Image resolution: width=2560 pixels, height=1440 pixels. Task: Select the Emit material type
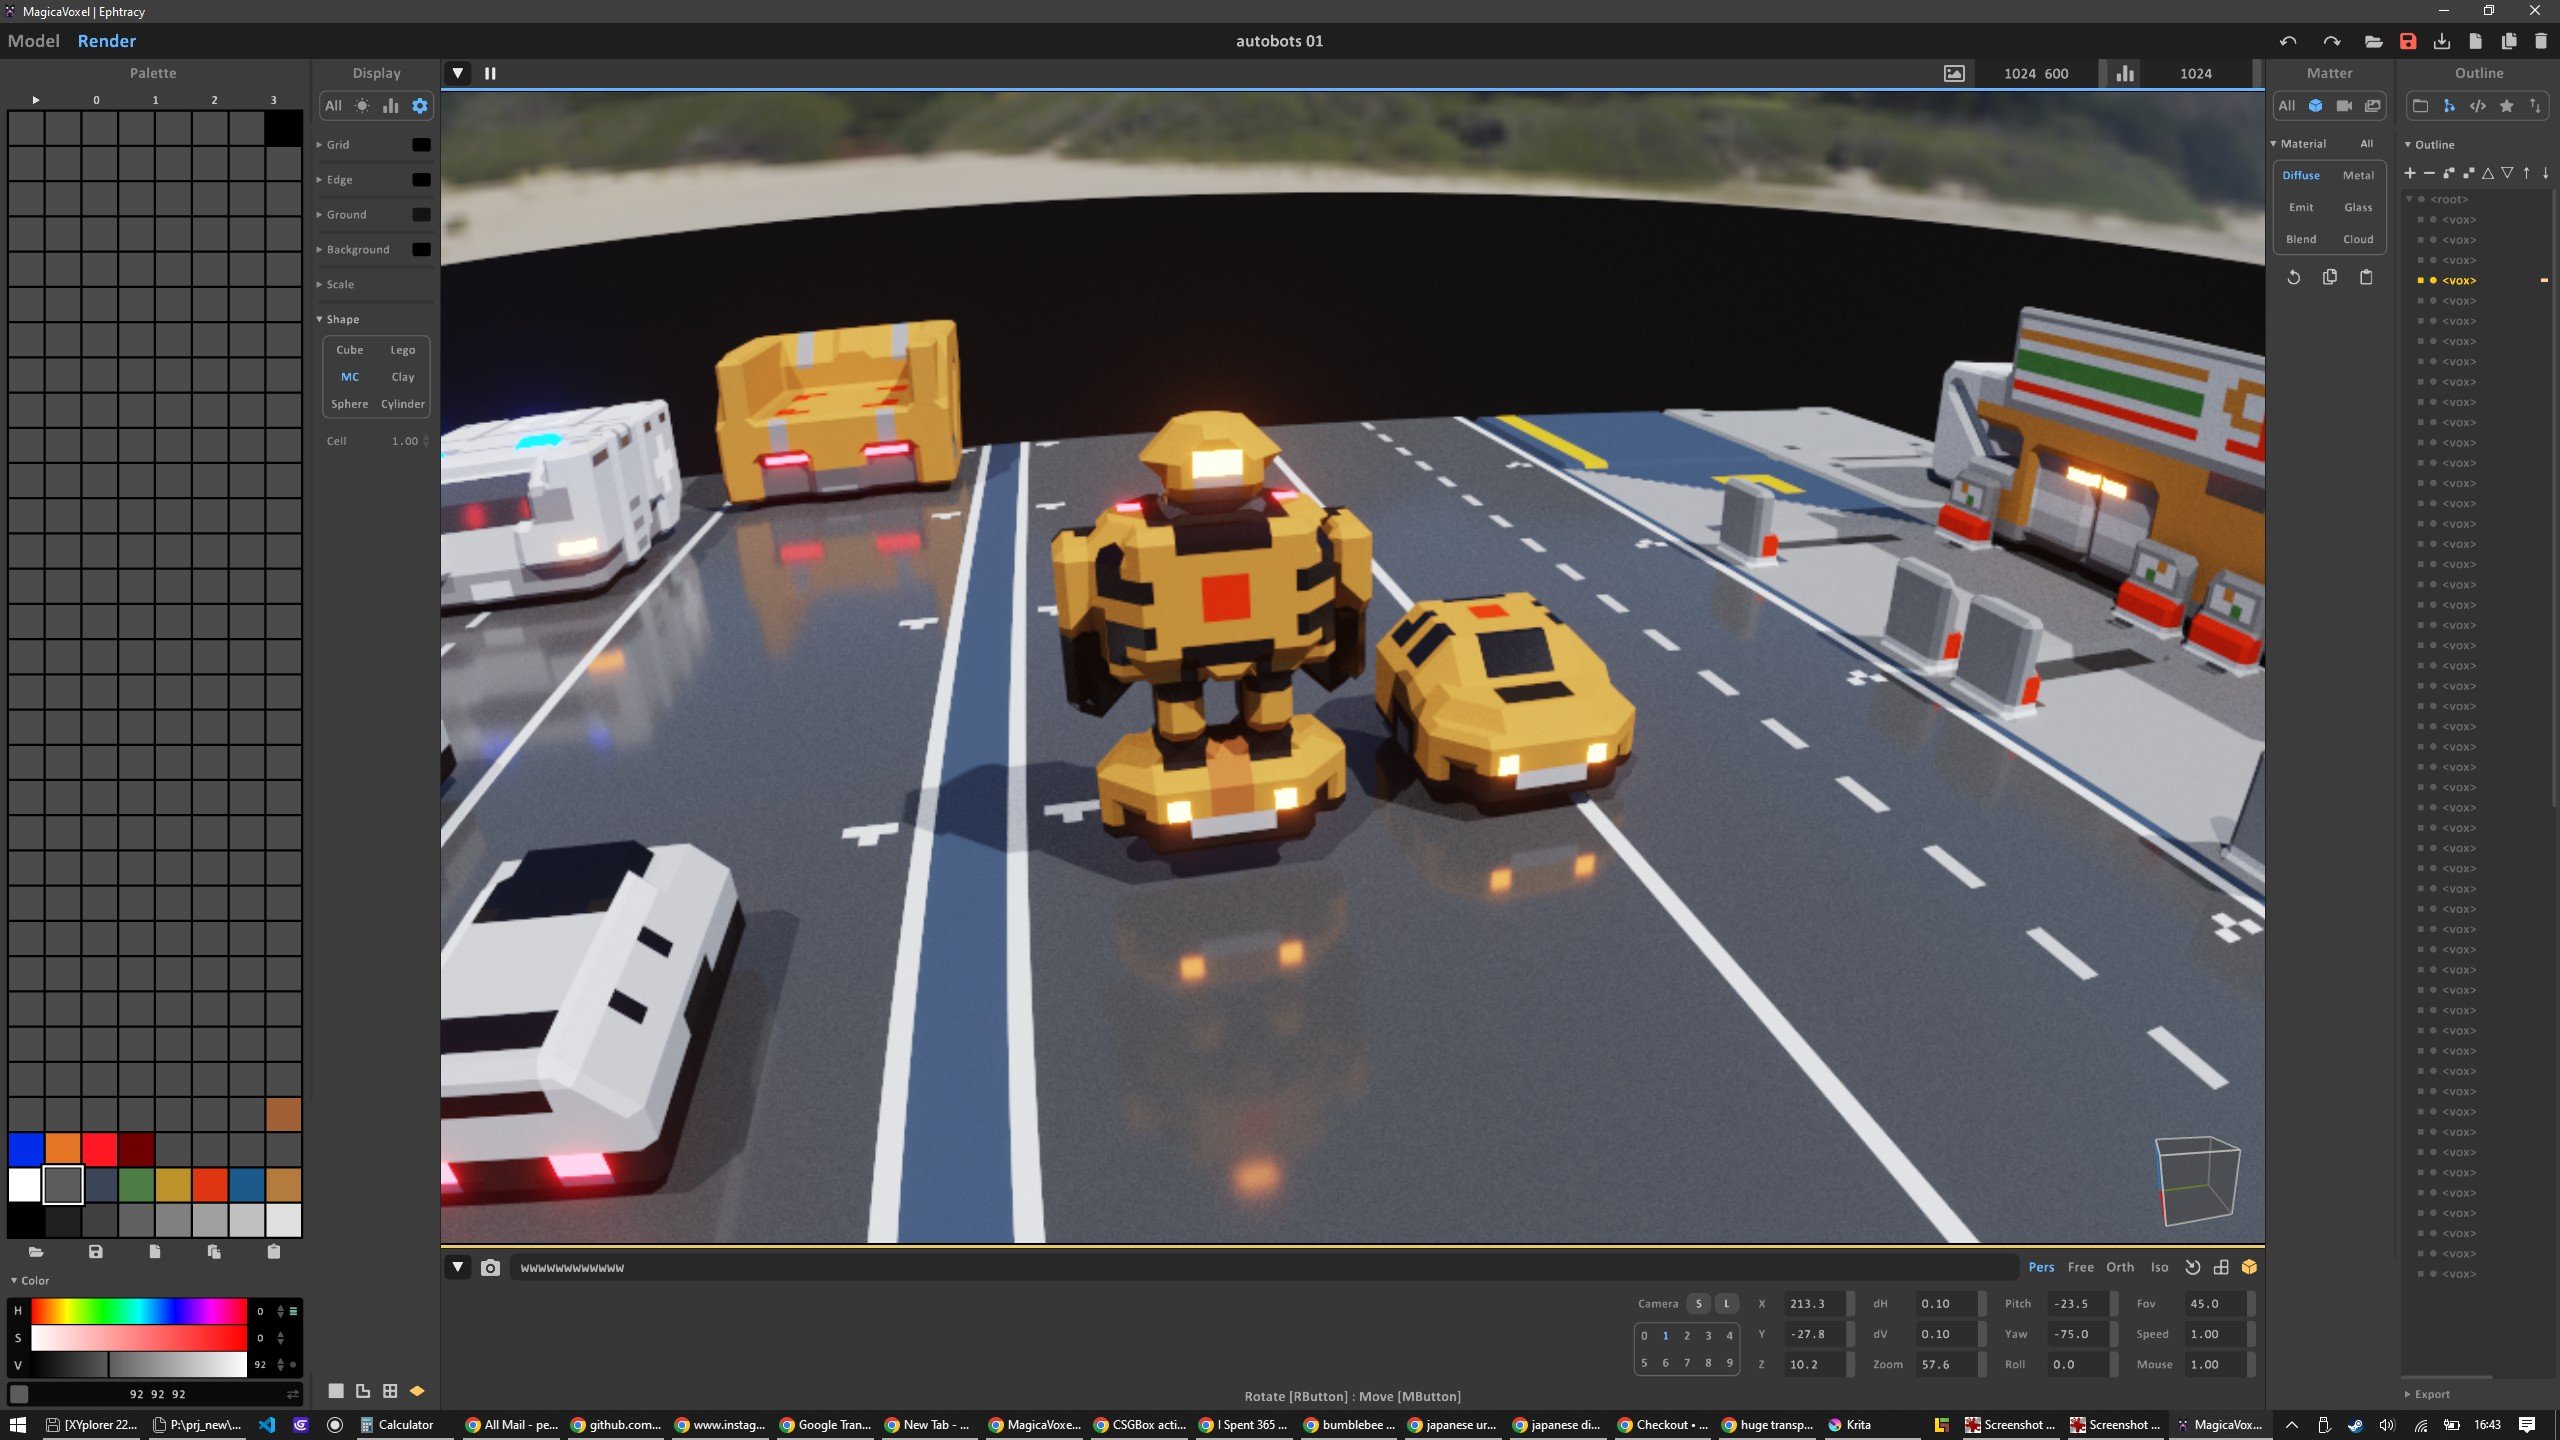click(2301, 207)
